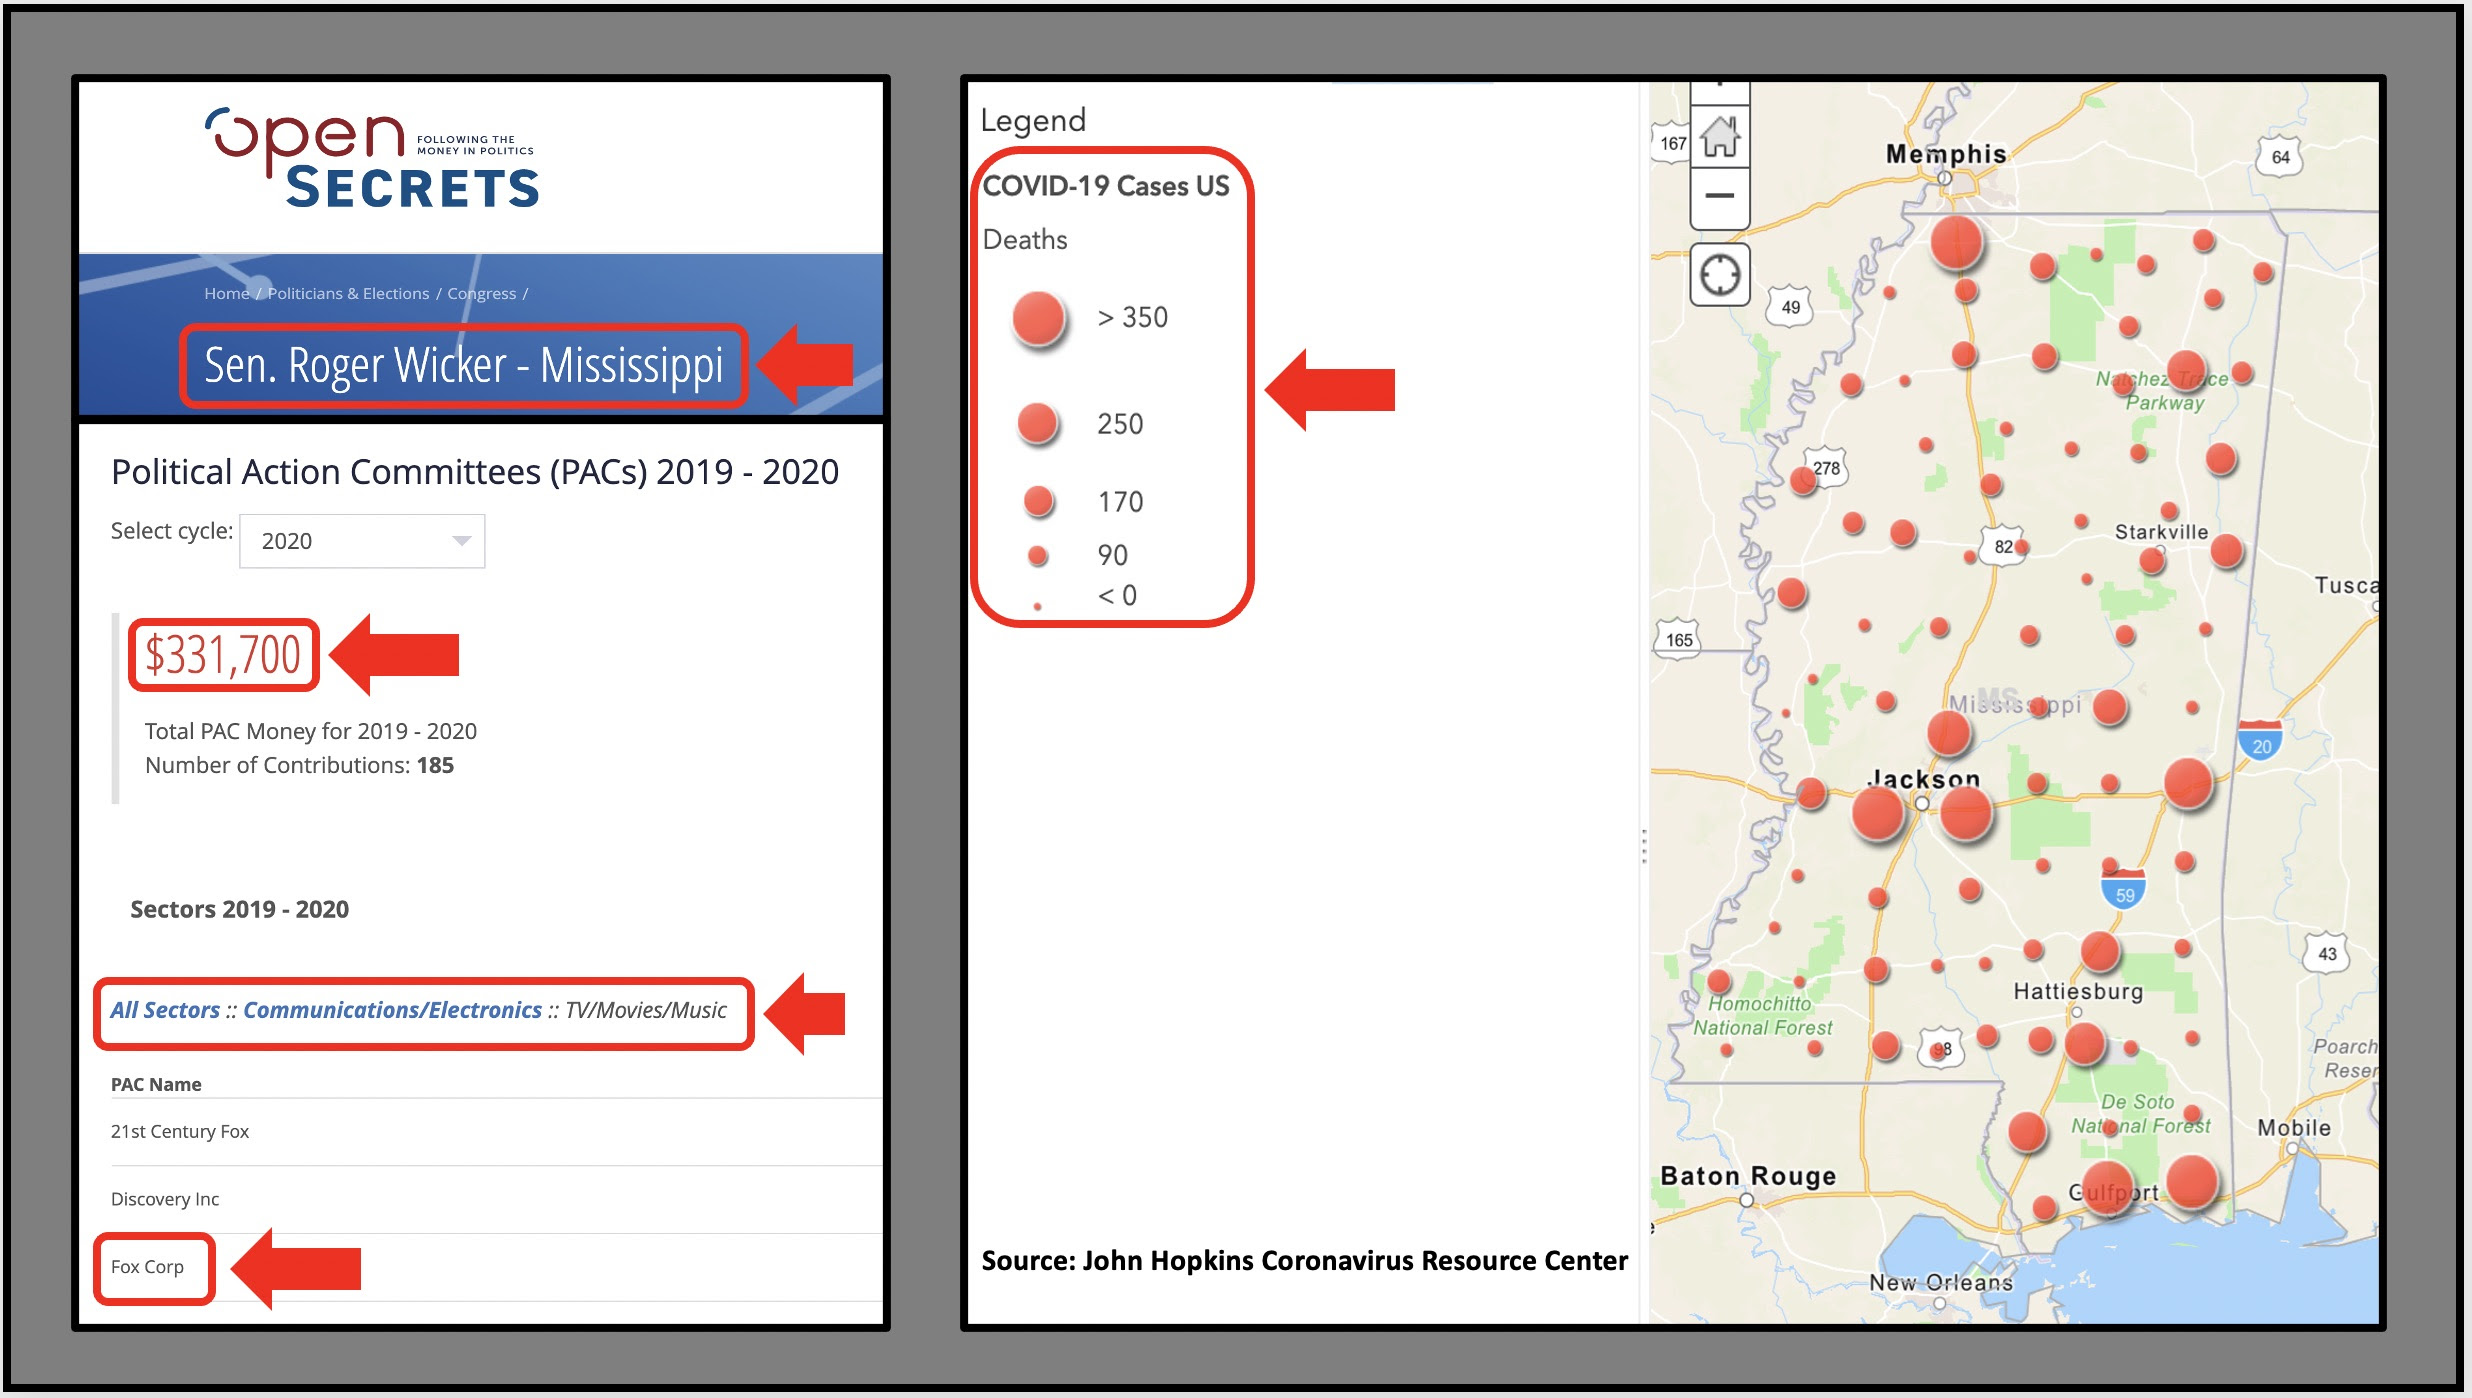
Task: Click the locate-me crosshair map button
Action: pos(1720,275)
